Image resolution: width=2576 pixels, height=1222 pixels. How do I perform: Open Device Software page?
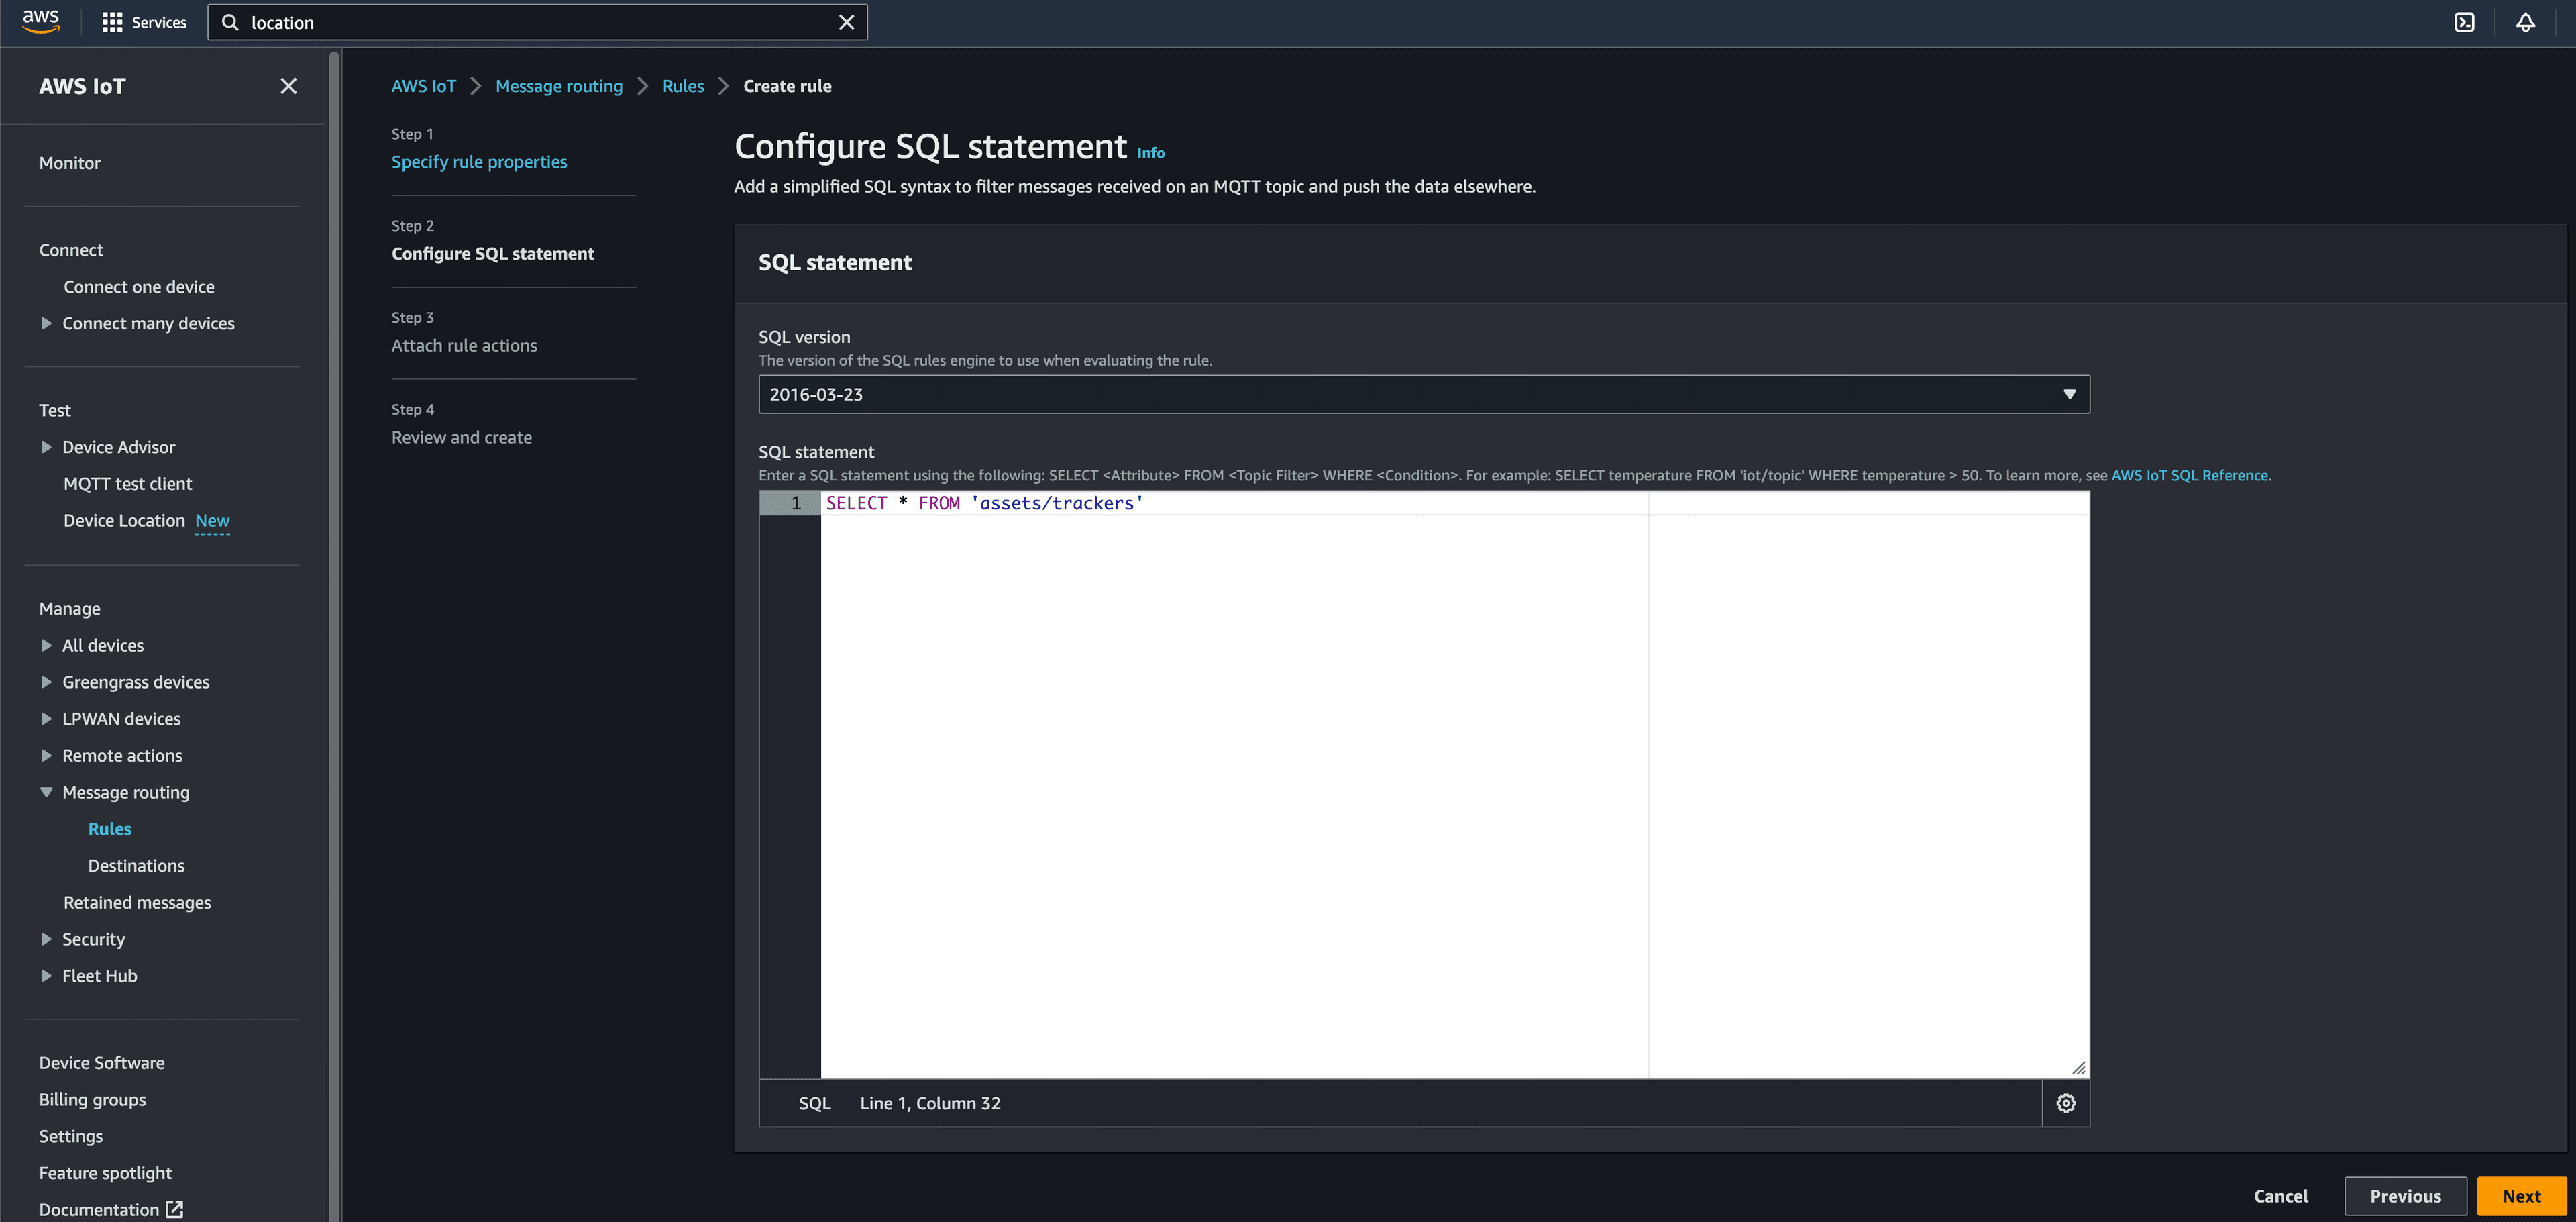pyautogui.click(x=102, y=1063)
